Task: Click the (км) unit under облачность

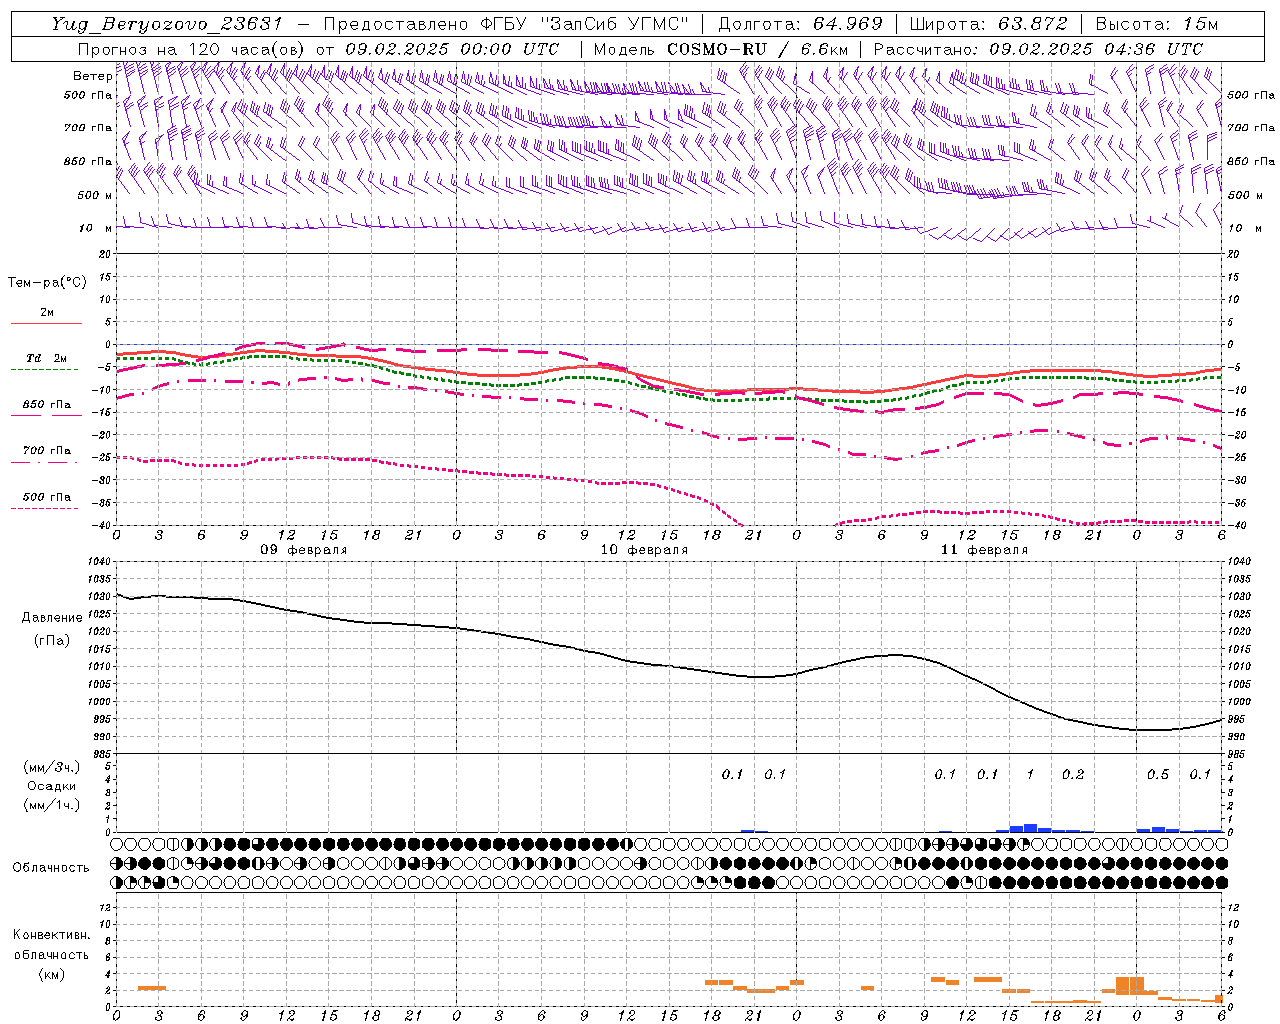Action: click(51, 974)
